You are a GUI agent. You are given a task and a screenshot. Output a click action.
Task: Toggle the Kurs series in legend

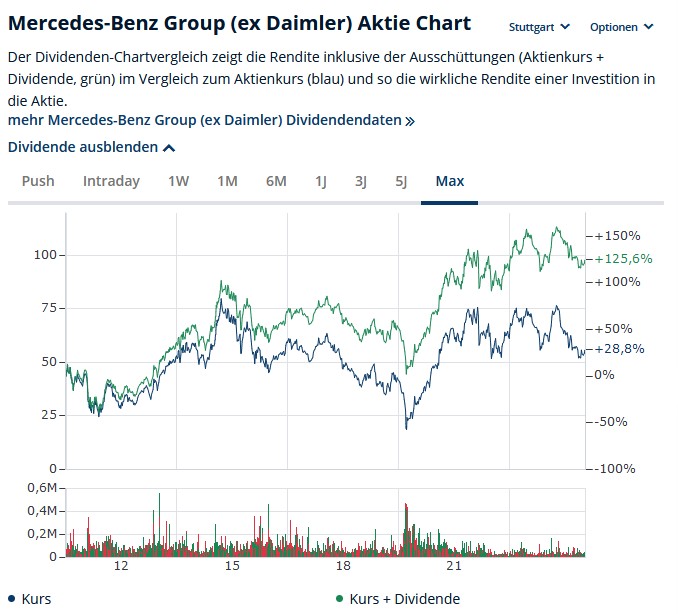coord(34,599)
